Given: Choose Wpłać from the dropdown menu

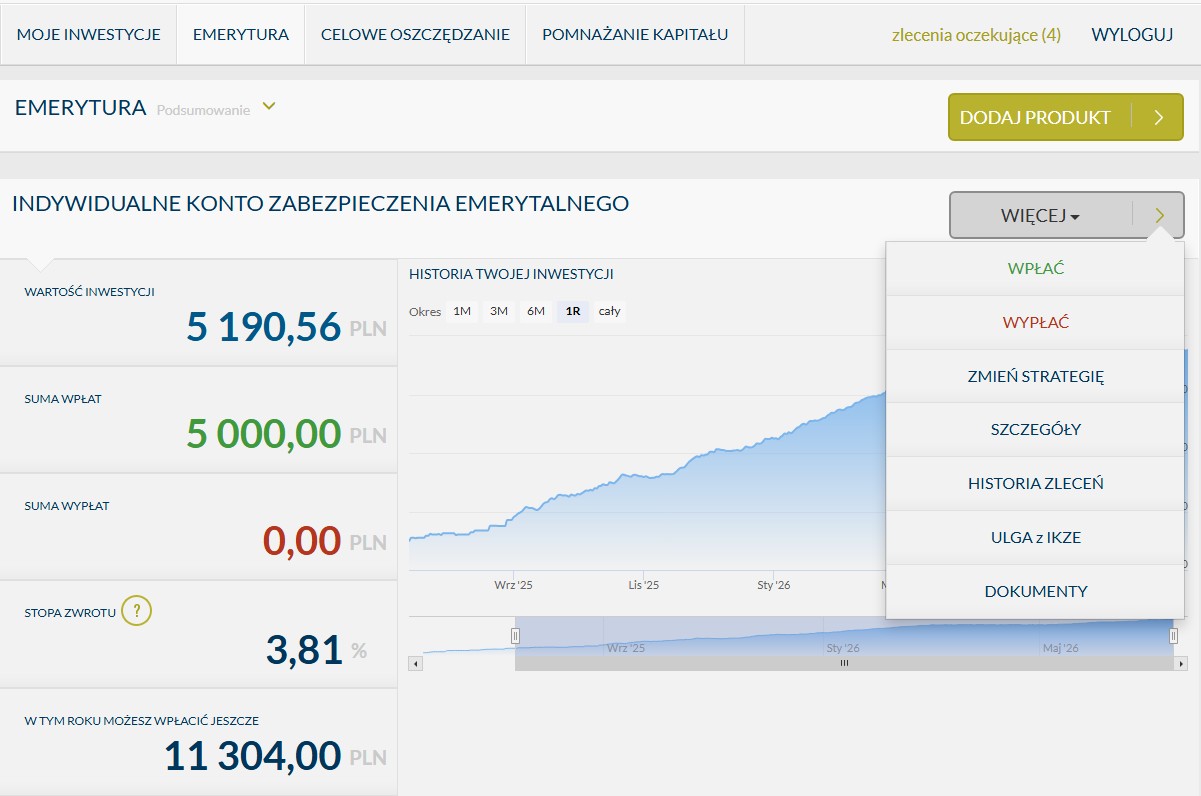Looking at the screenshot, I should [x=1035, y=268].
